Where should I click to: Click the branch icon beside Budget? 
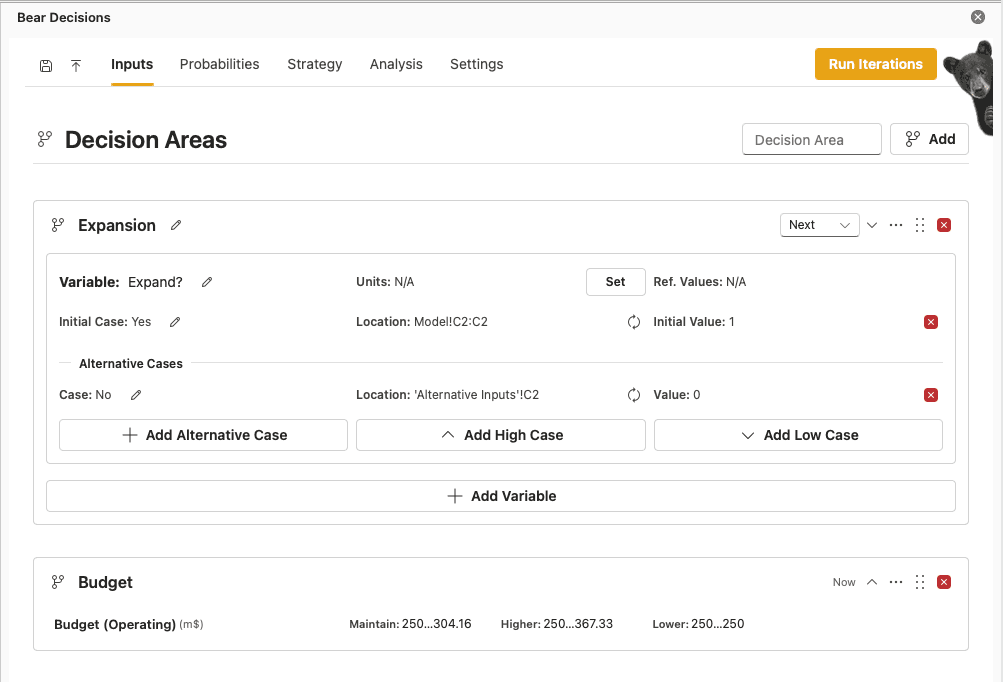pyautogui.click(x=58, y=582)
